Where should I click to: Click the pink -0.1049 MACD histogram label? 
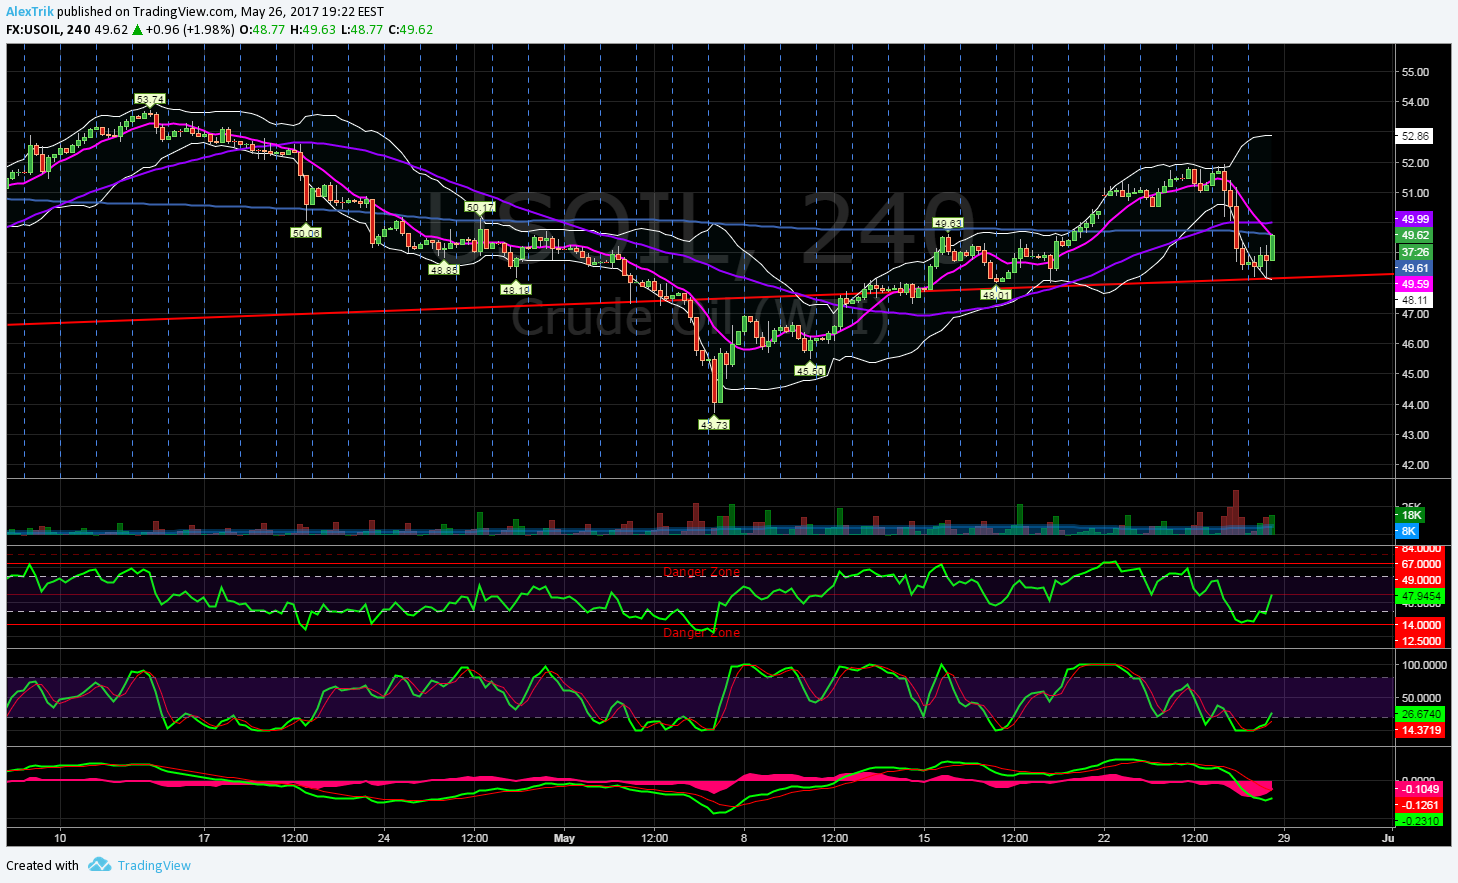click(x=1420, y=789)
